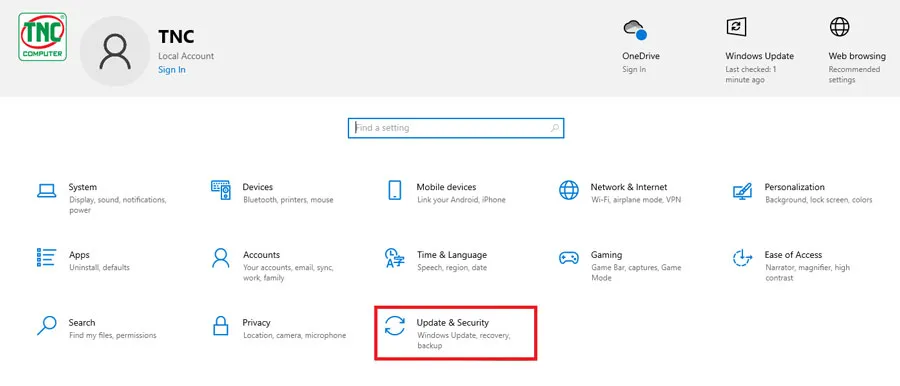
Task: Open the Gaming category title
Action: coord(606,254)
